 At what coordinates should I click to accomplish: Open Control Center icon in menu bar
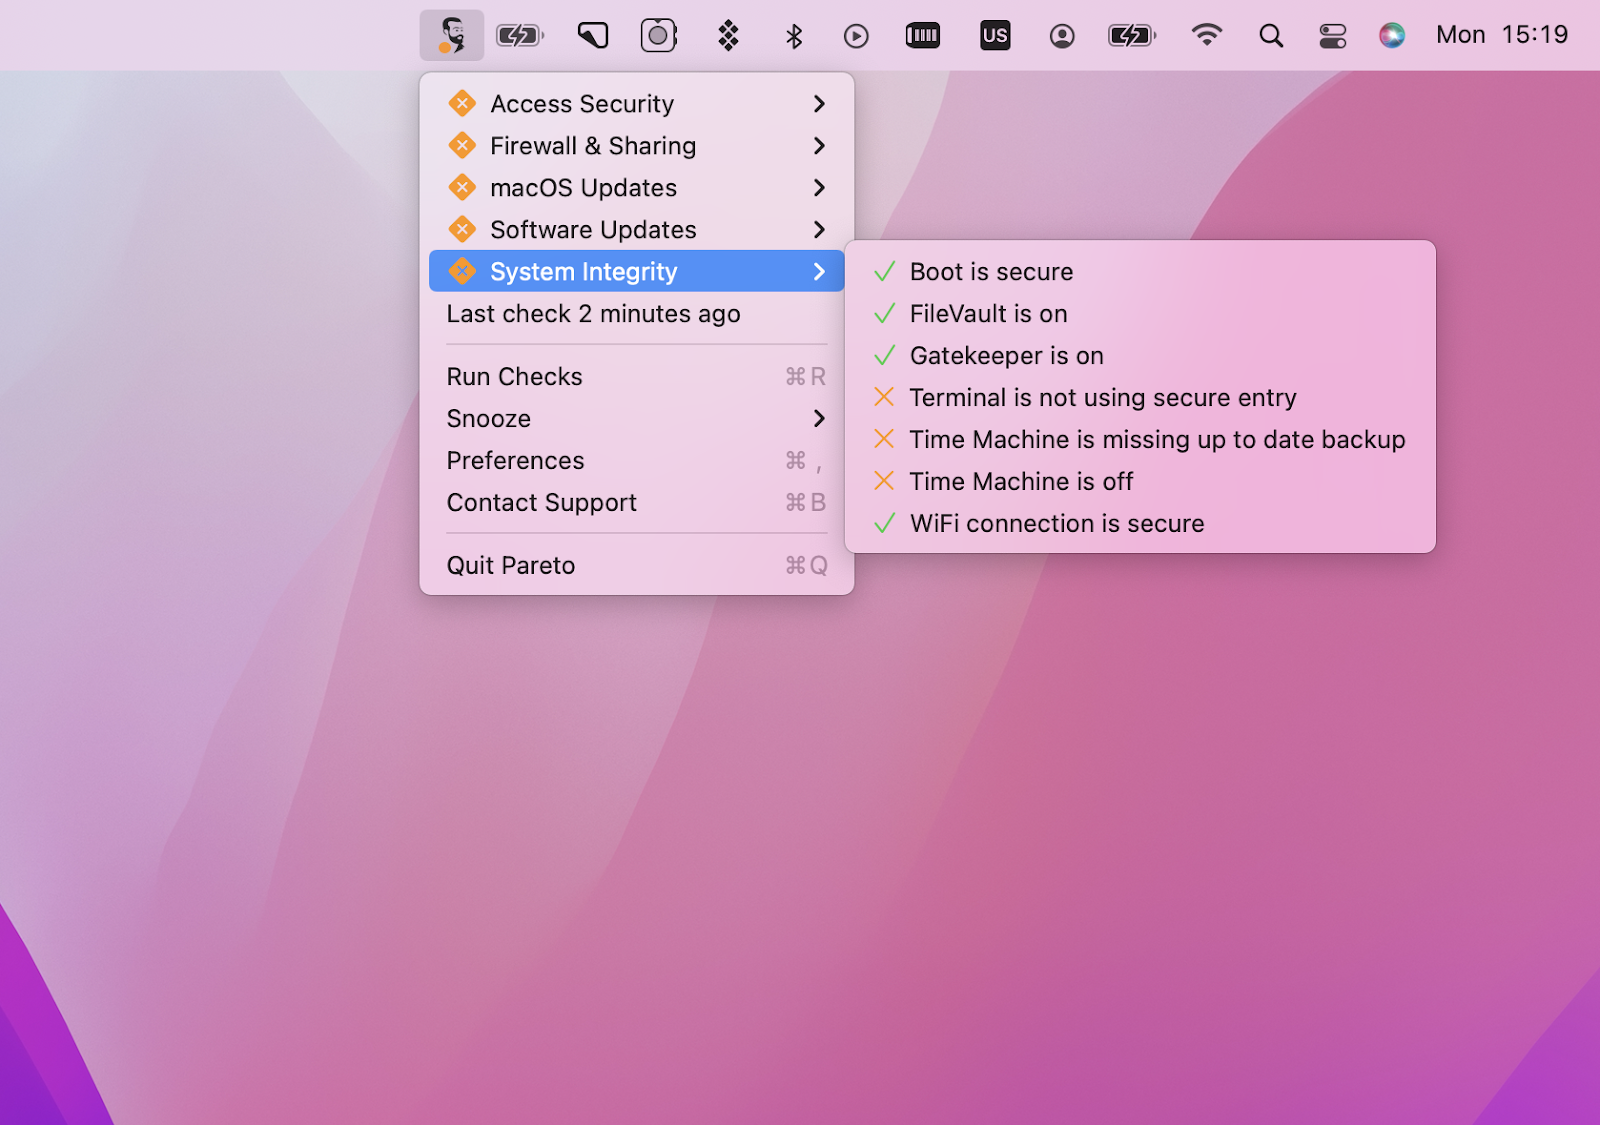[x=1332, y=37]
